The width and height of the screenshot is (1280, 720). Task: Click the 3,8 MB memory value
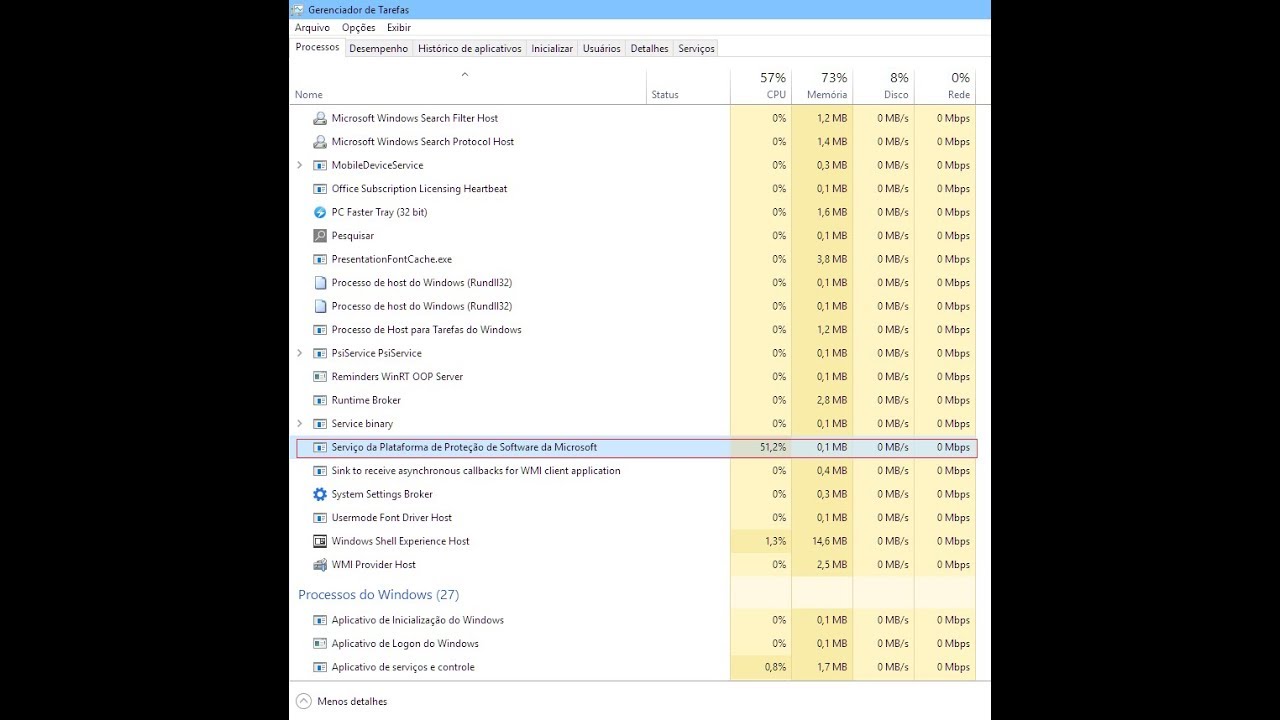tap(833, 259)
